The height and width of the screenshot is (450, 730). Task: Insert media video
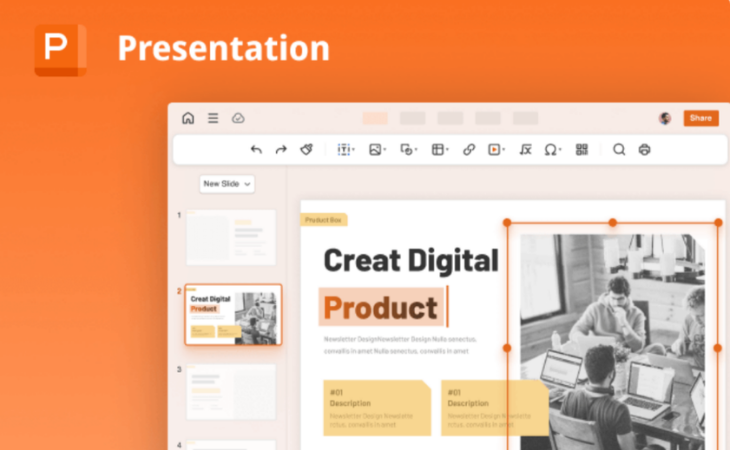(494, 149)
